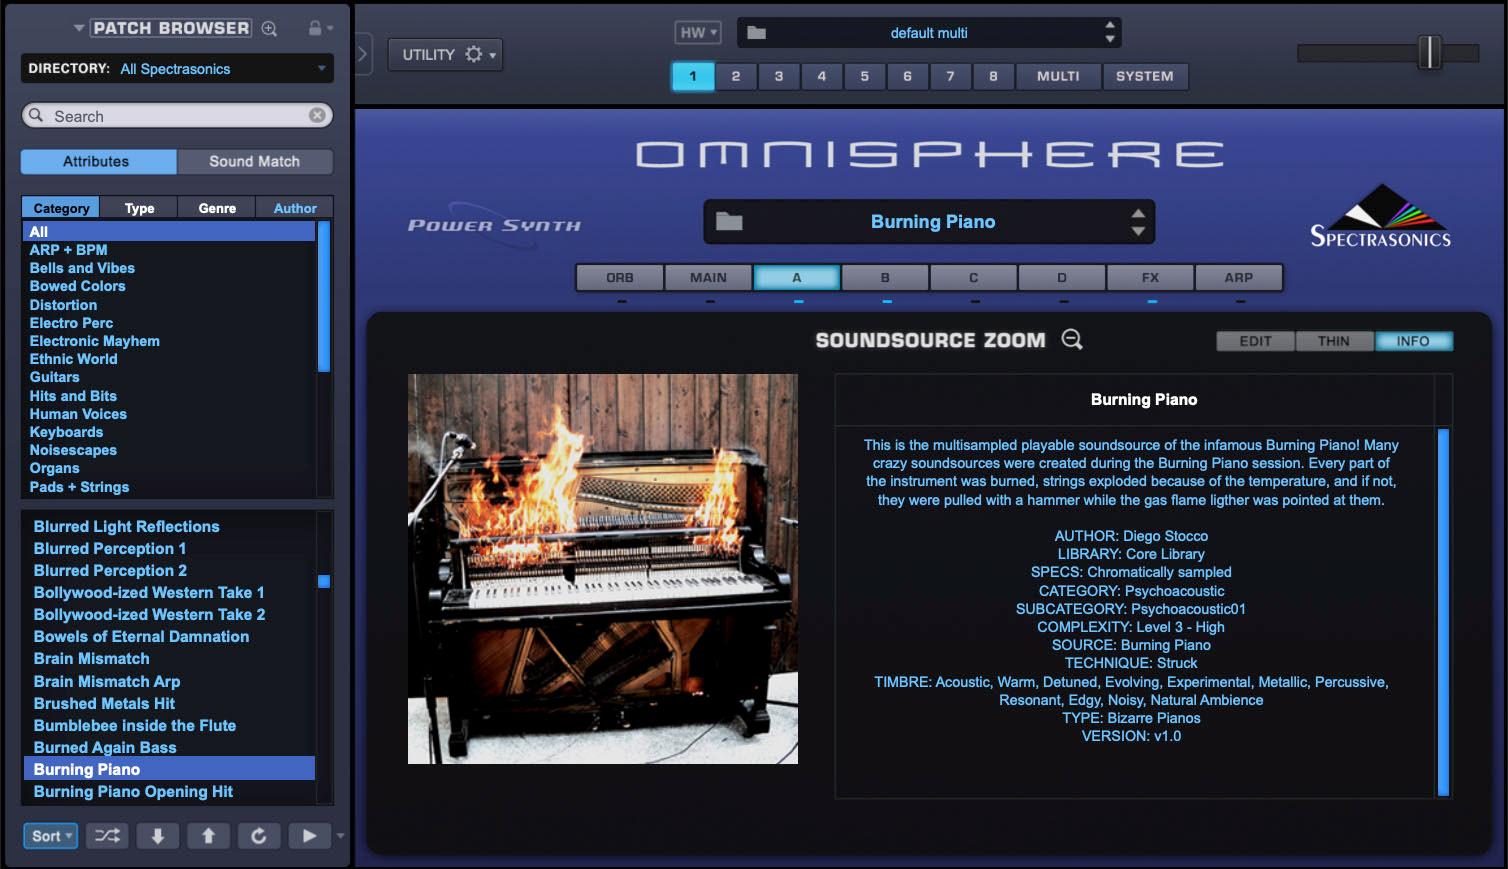Enable EDIT view in Soundsource Zoom
The height and width of the screenshot is (869, 1508).
(1255, 341)
